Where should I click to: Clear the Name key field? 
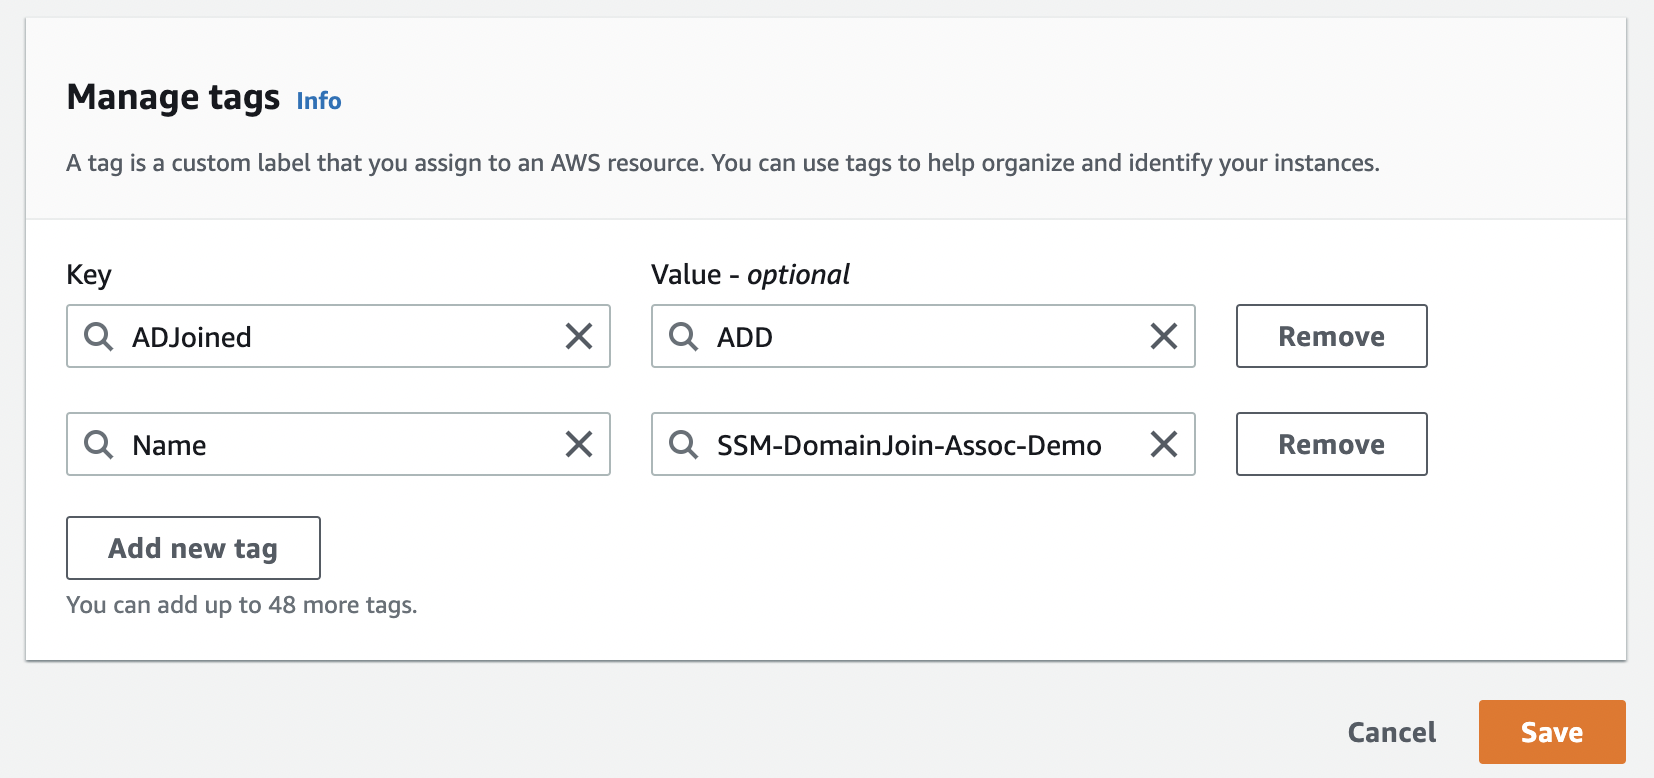(579, 445)
